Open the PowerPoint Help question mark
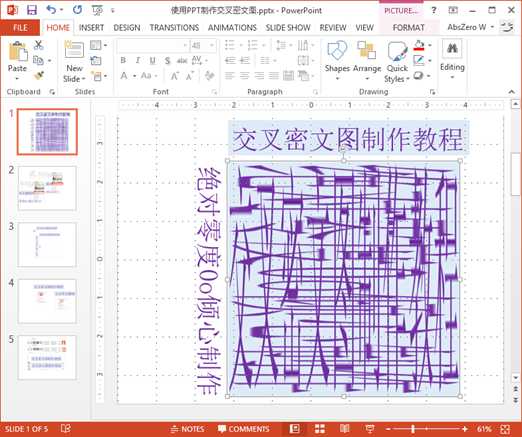 tap(434, 10)
